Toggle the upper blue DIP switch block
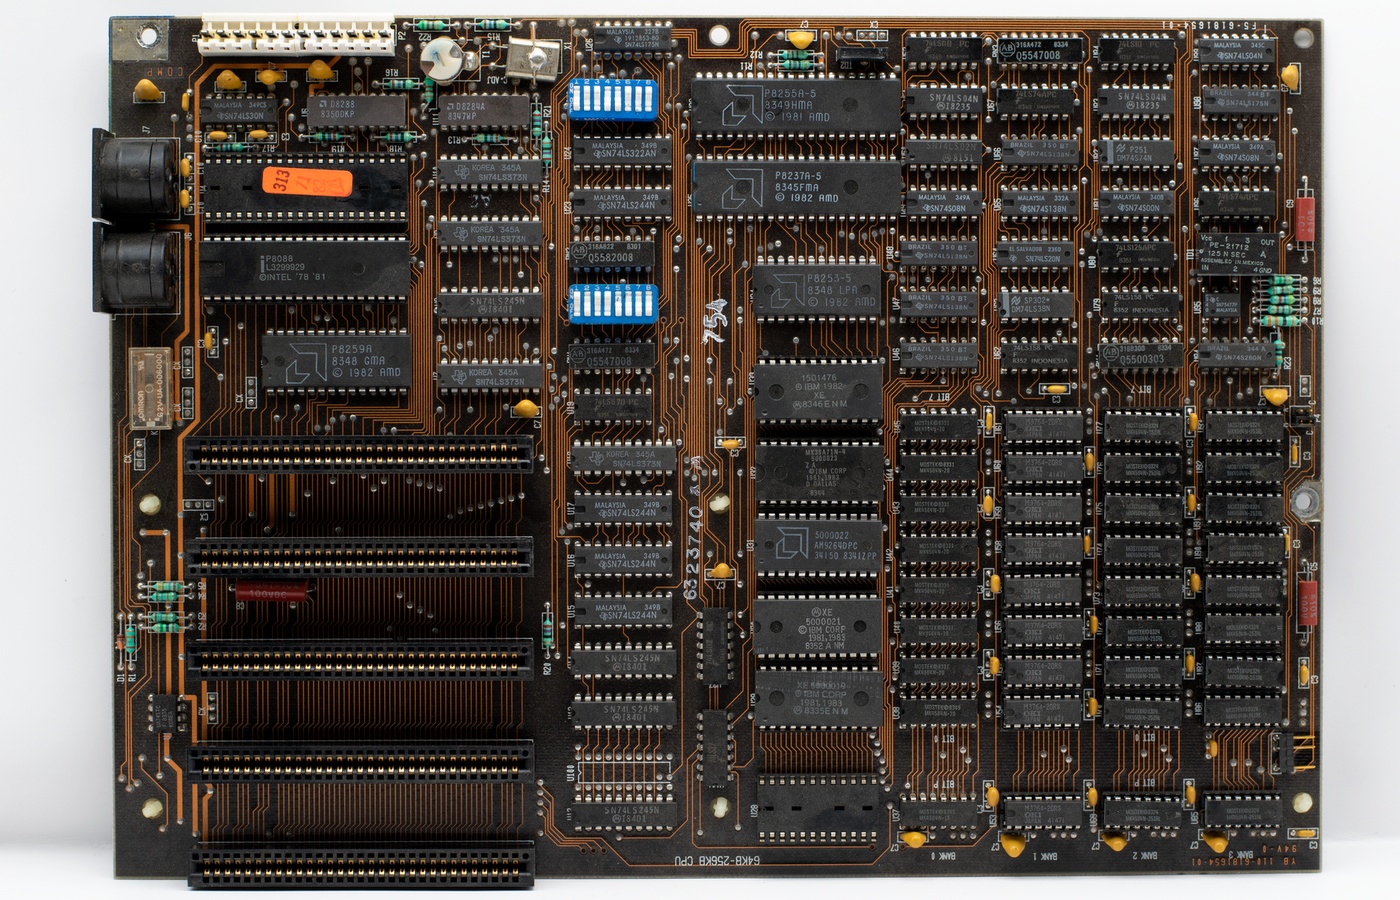The height and width of the screenshot is (900, 1400). click(x=612, y=100)
